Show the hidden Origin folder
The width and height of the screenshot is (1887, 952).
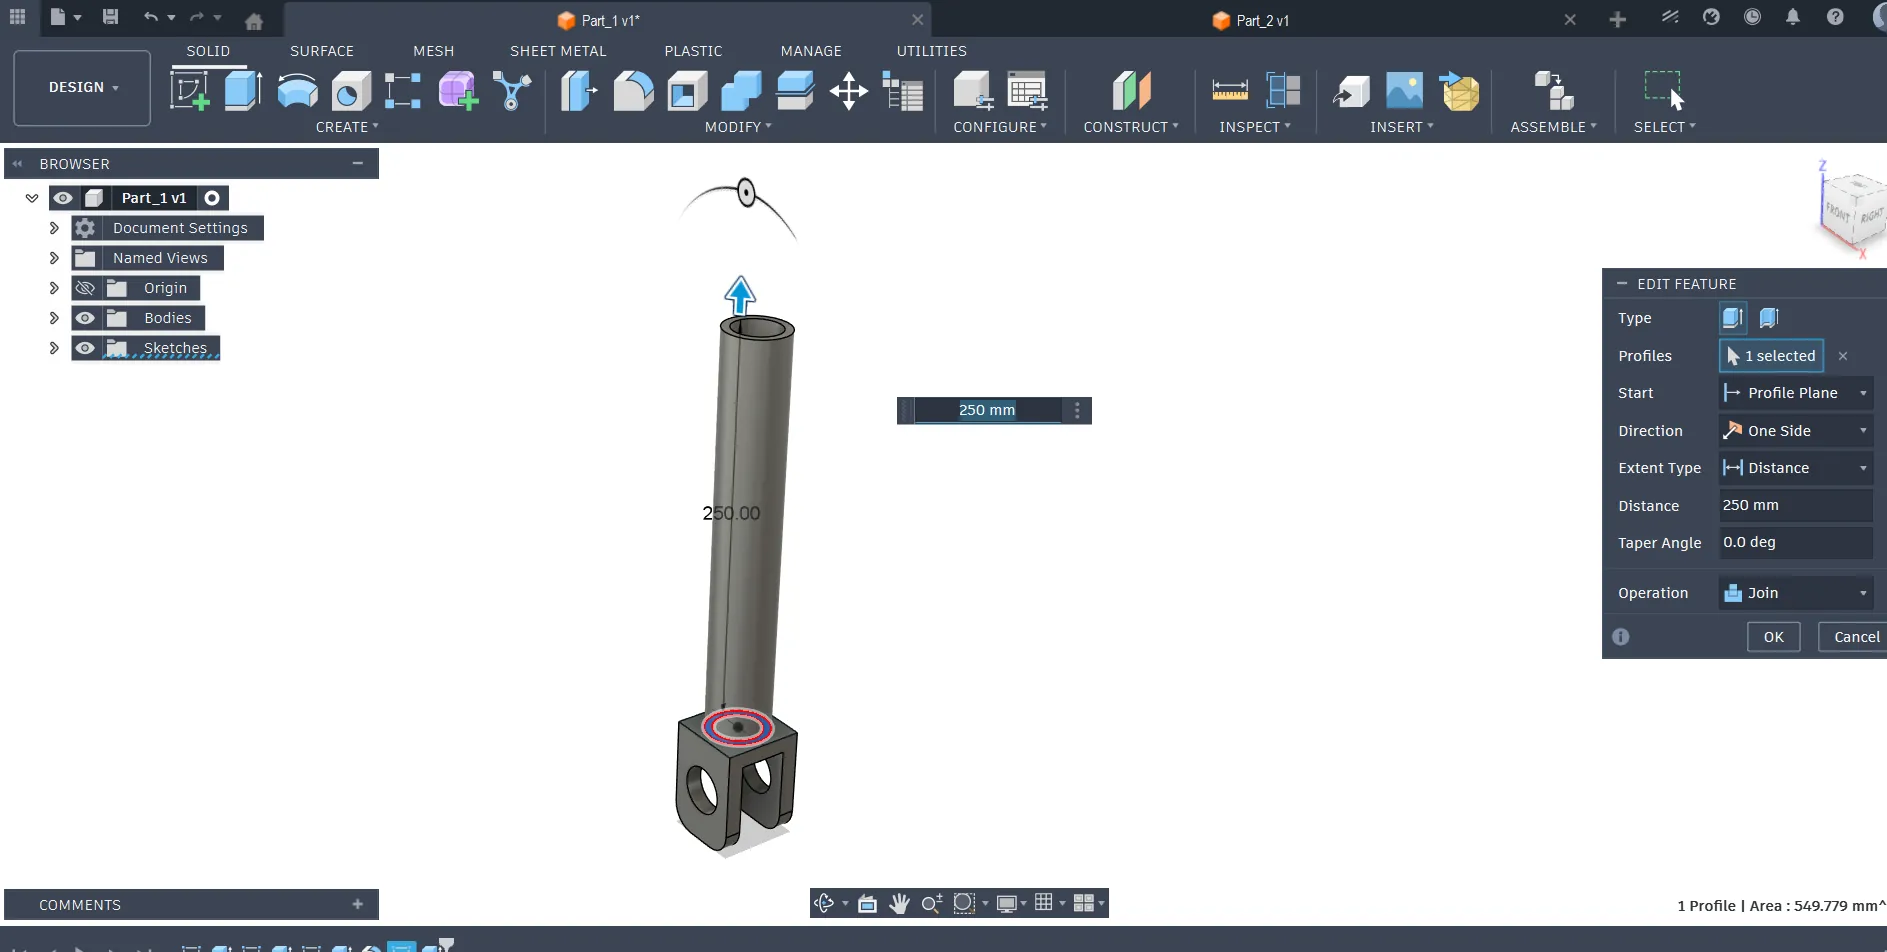(86, 288)
